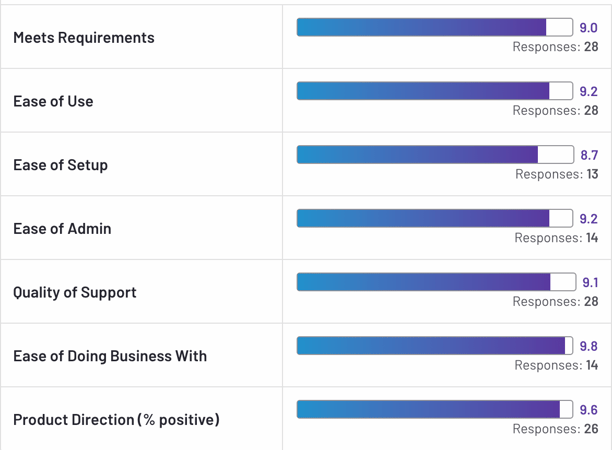This screenshot has height=450, width=612.
Task: Click the 8.7 score value
Action: pyautogui.click(x=589, y=155)
